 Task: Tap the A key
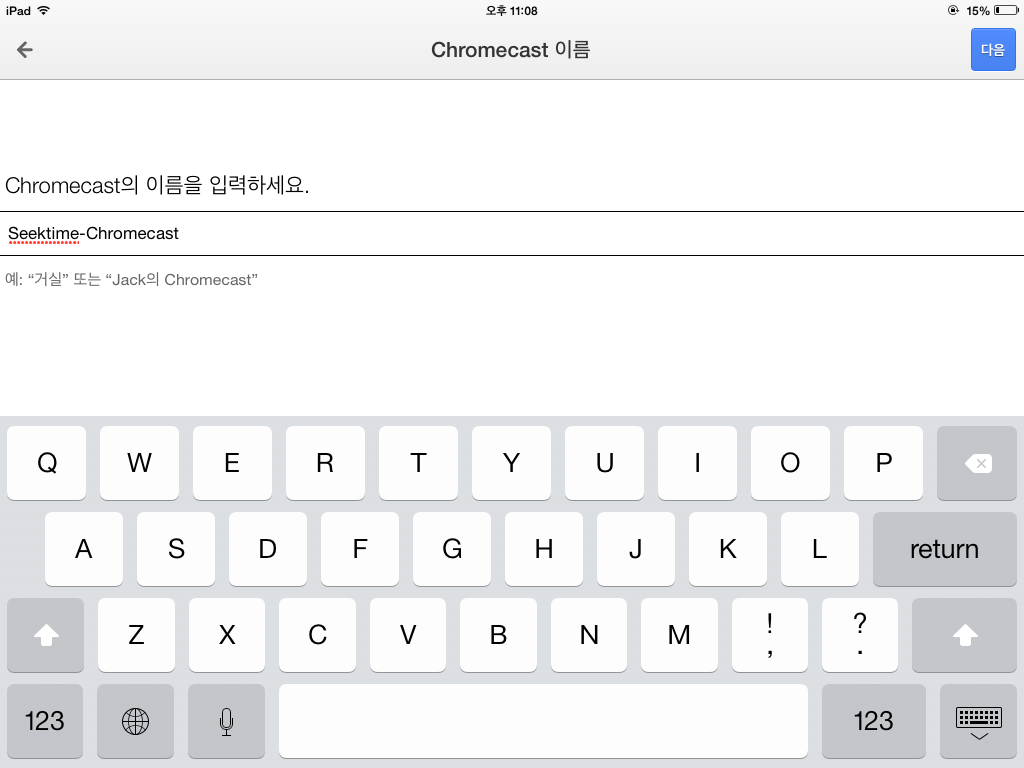[x=84, y=549]
